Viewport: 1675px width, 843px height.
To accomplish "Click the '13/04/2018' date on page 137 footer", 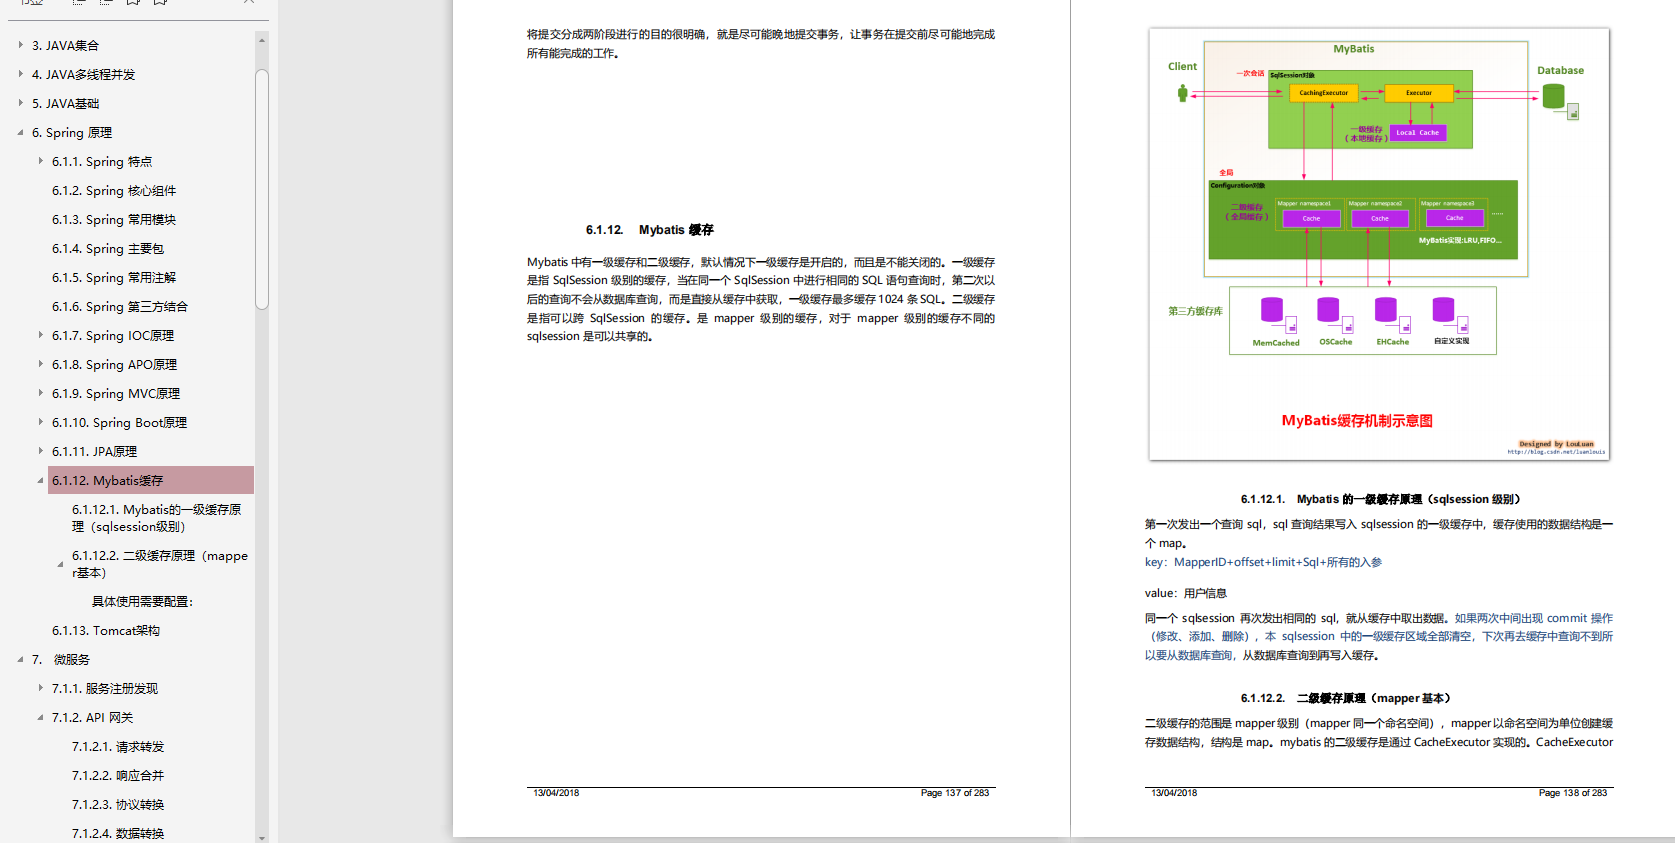I will pyautogui.click(x=556, y=793).
